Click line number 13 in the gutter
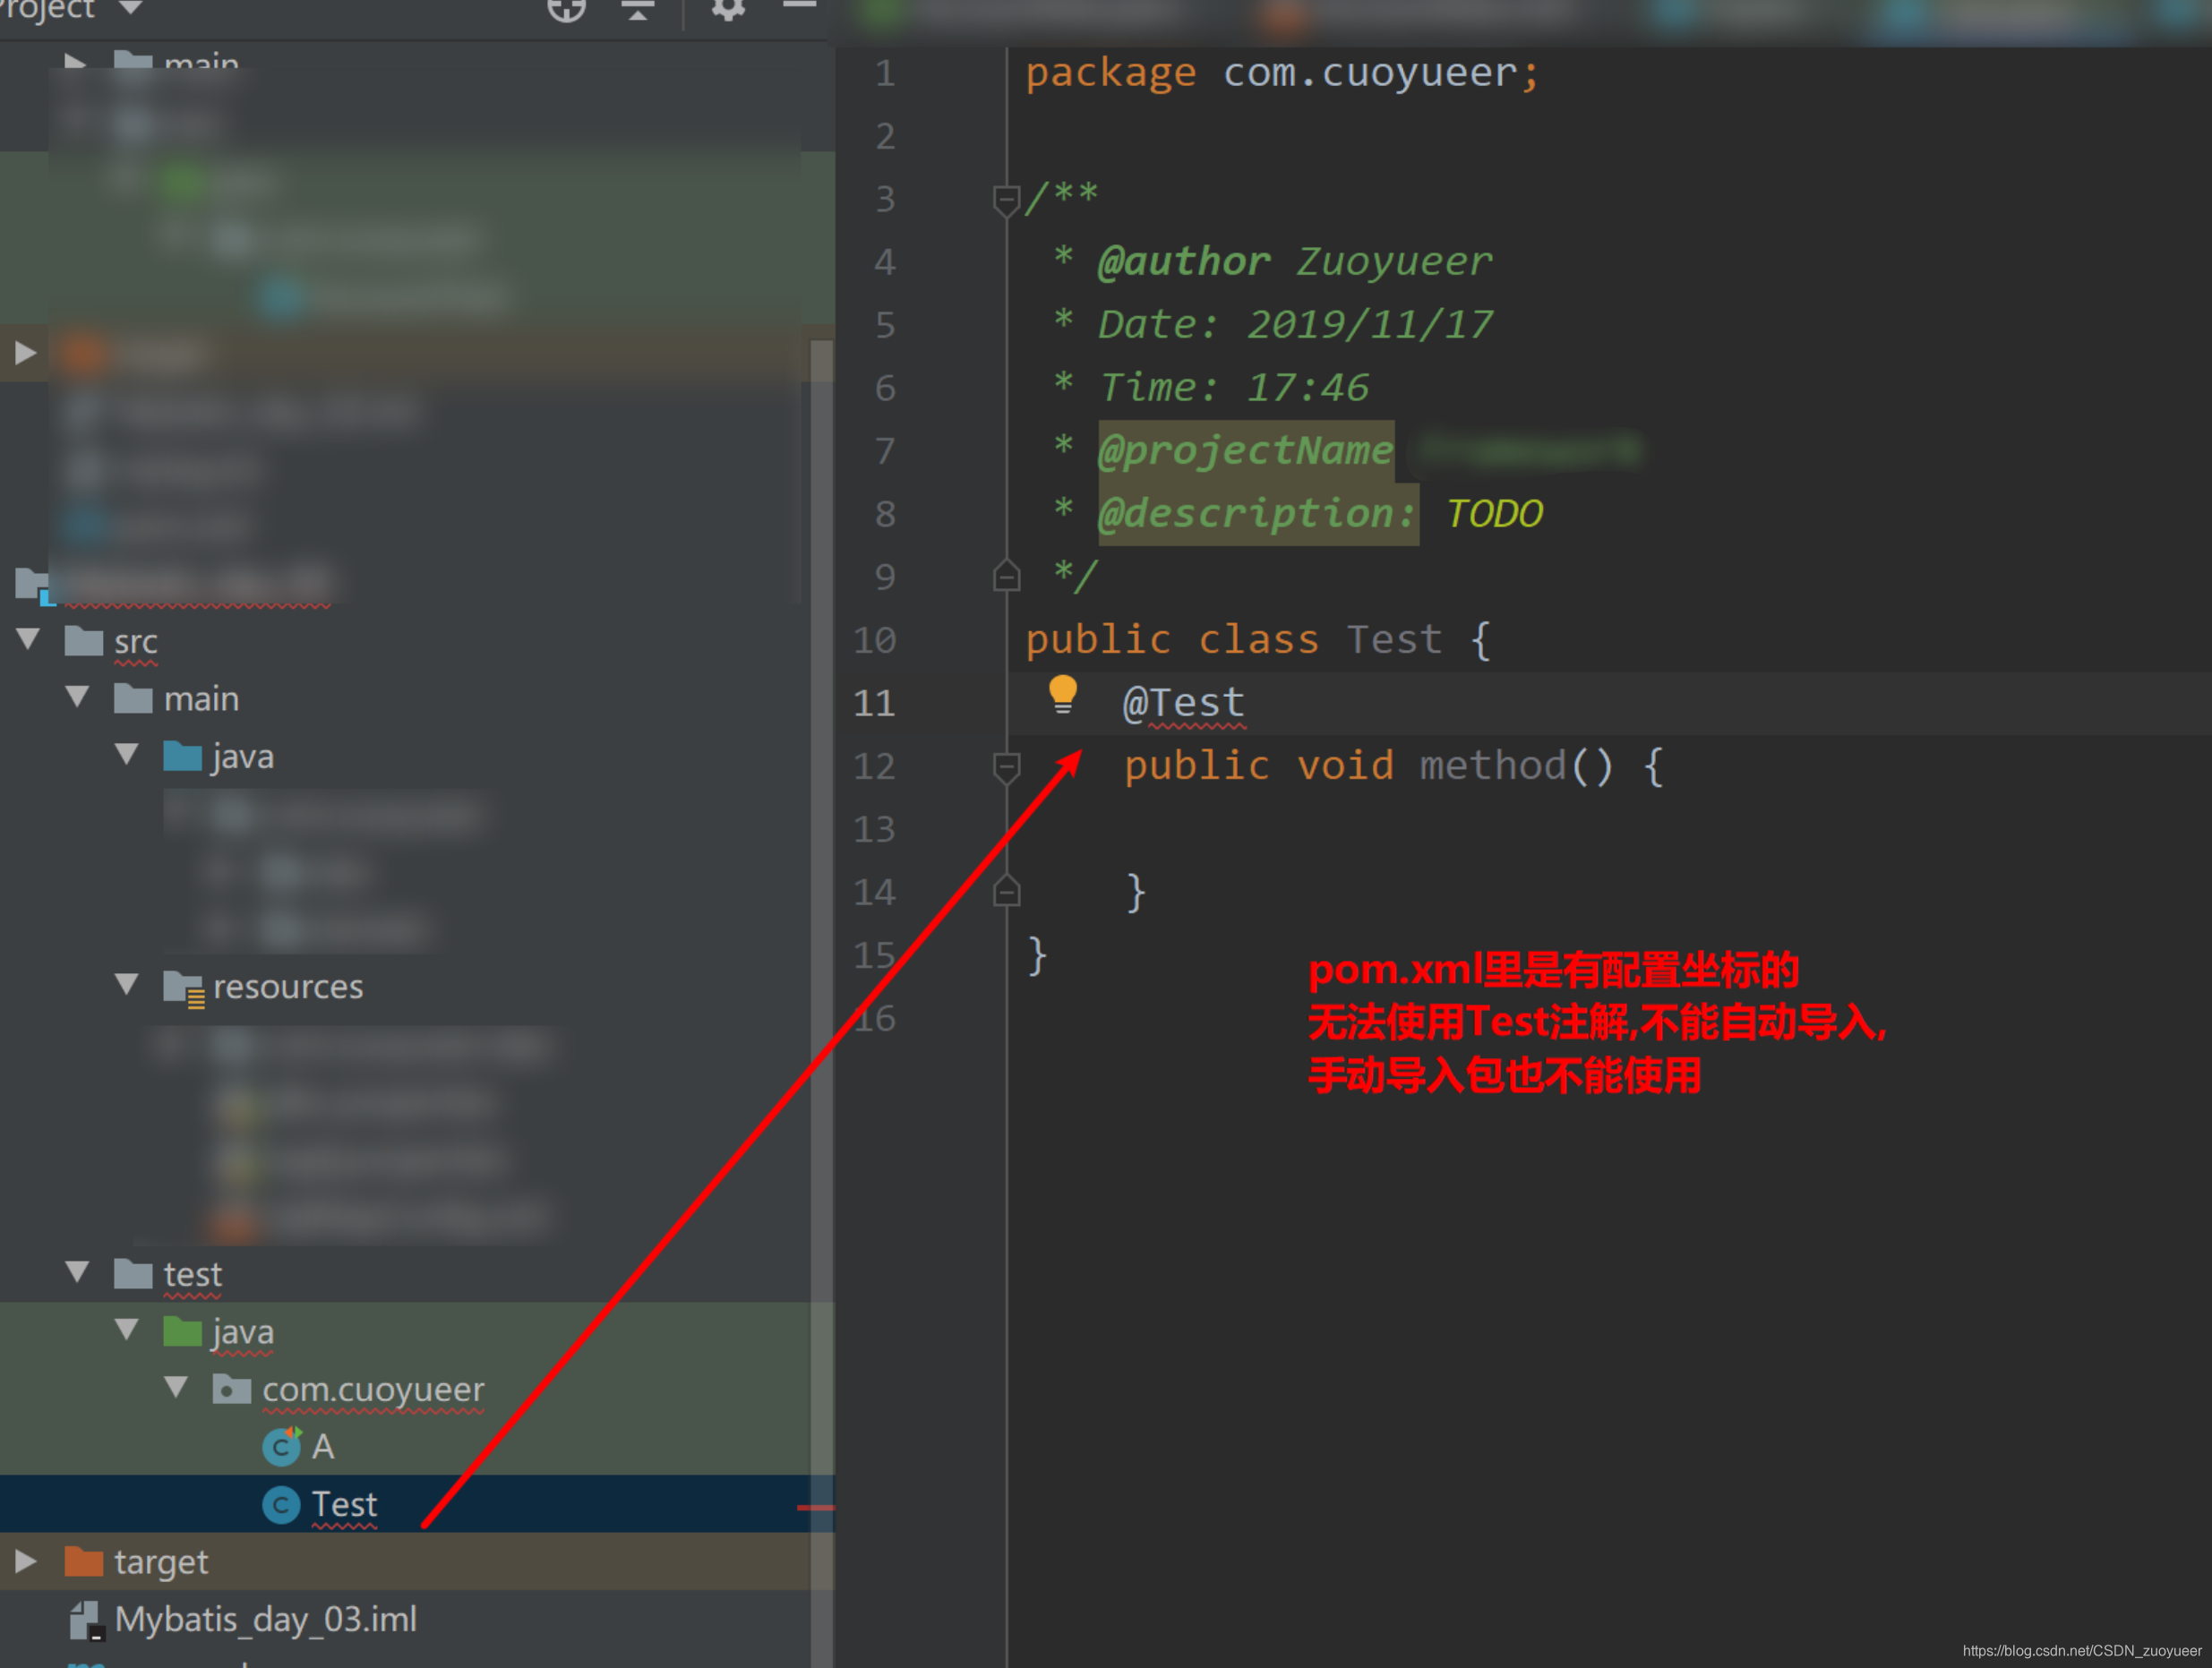Image resolution: width=2212 pixels, height=1668 pixels. pyautogui.click(x=874, y=829)
